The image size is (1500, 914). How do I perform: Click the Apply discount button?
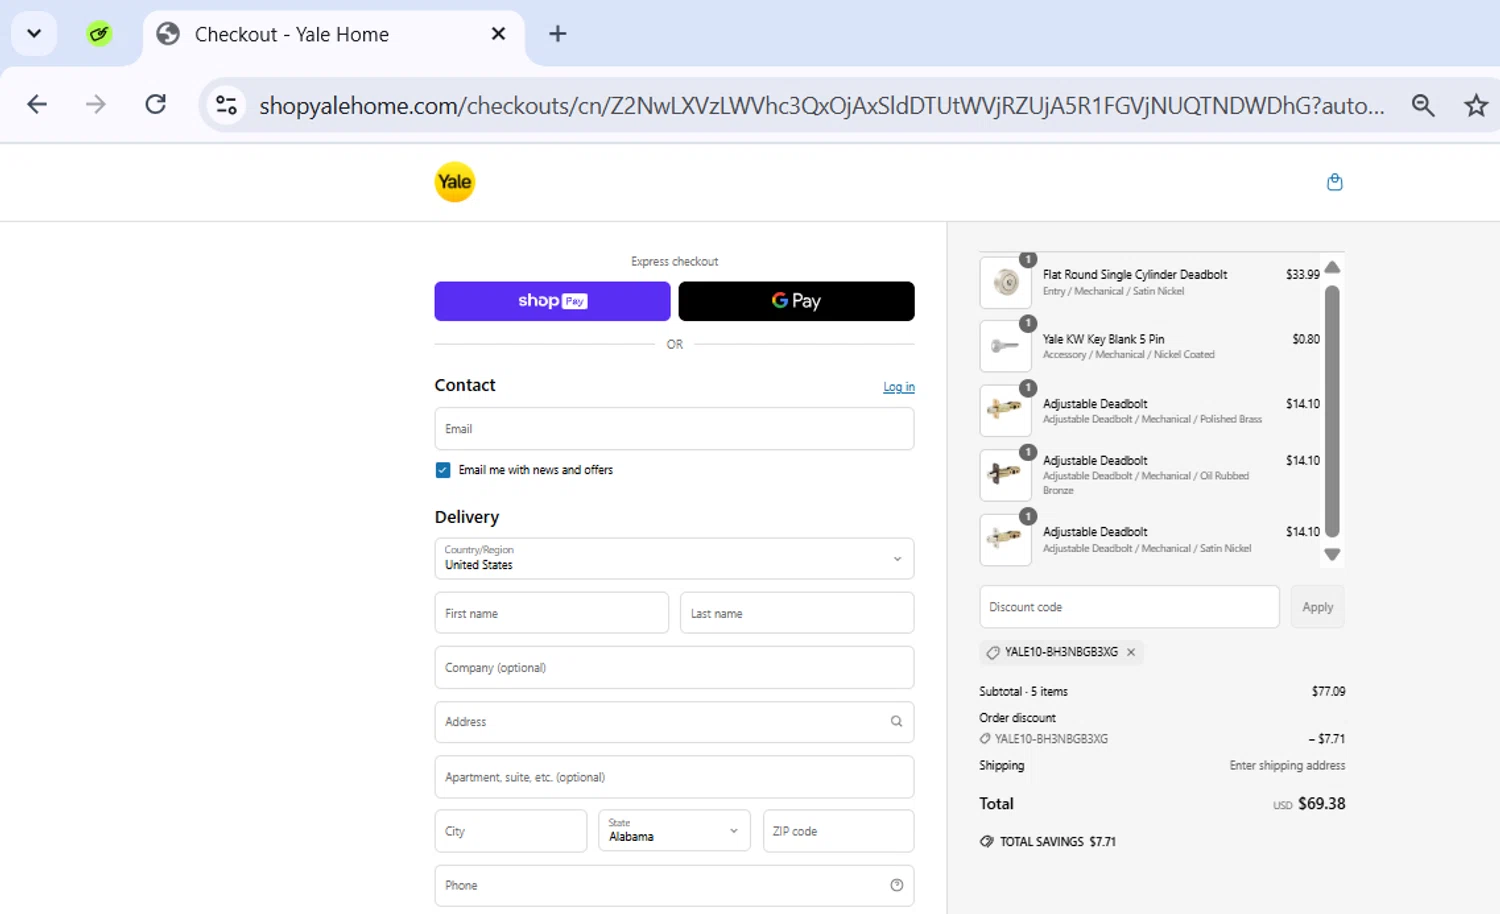(x=1317, y=607)
